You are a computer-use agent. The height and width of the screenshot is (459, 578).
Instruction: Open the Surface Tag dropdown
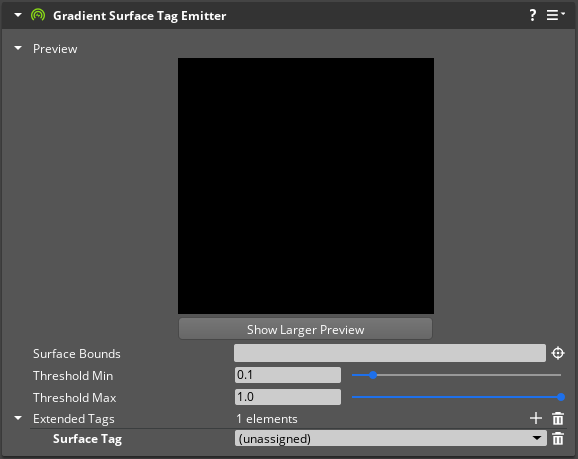pyautogui.click(x=390, y=438)
